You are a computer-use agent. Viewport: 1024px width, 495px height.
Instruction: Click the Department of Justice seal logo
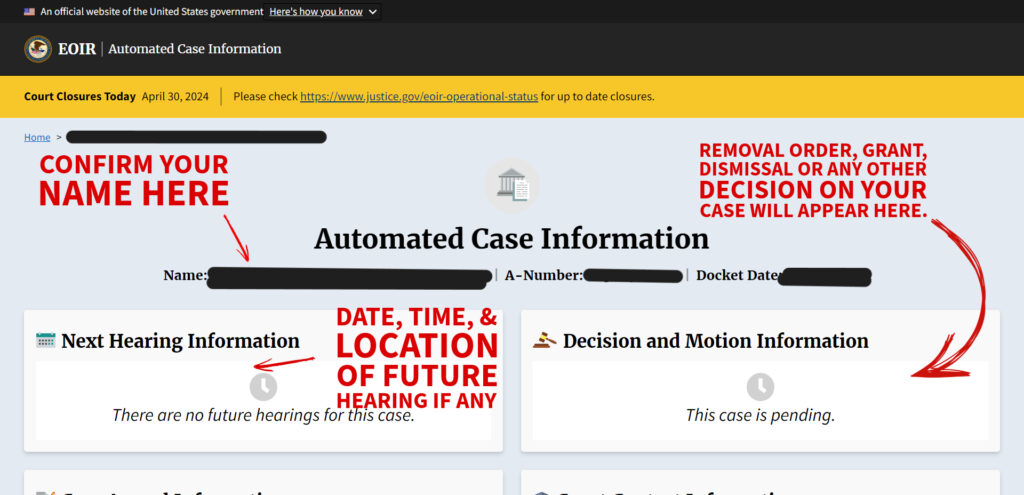38,49
